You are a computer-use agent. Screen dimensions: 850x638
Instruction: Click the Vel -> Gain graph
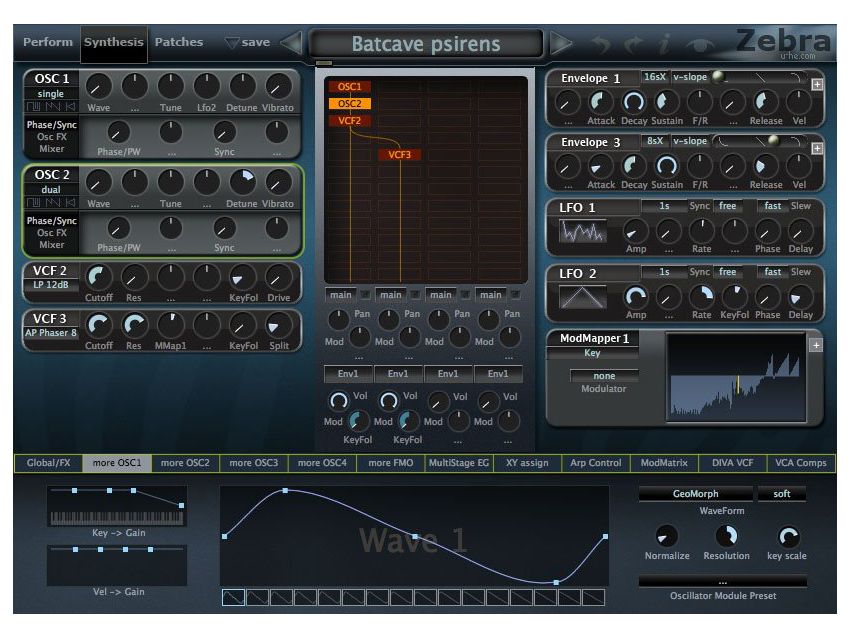(x=117, y=565)
